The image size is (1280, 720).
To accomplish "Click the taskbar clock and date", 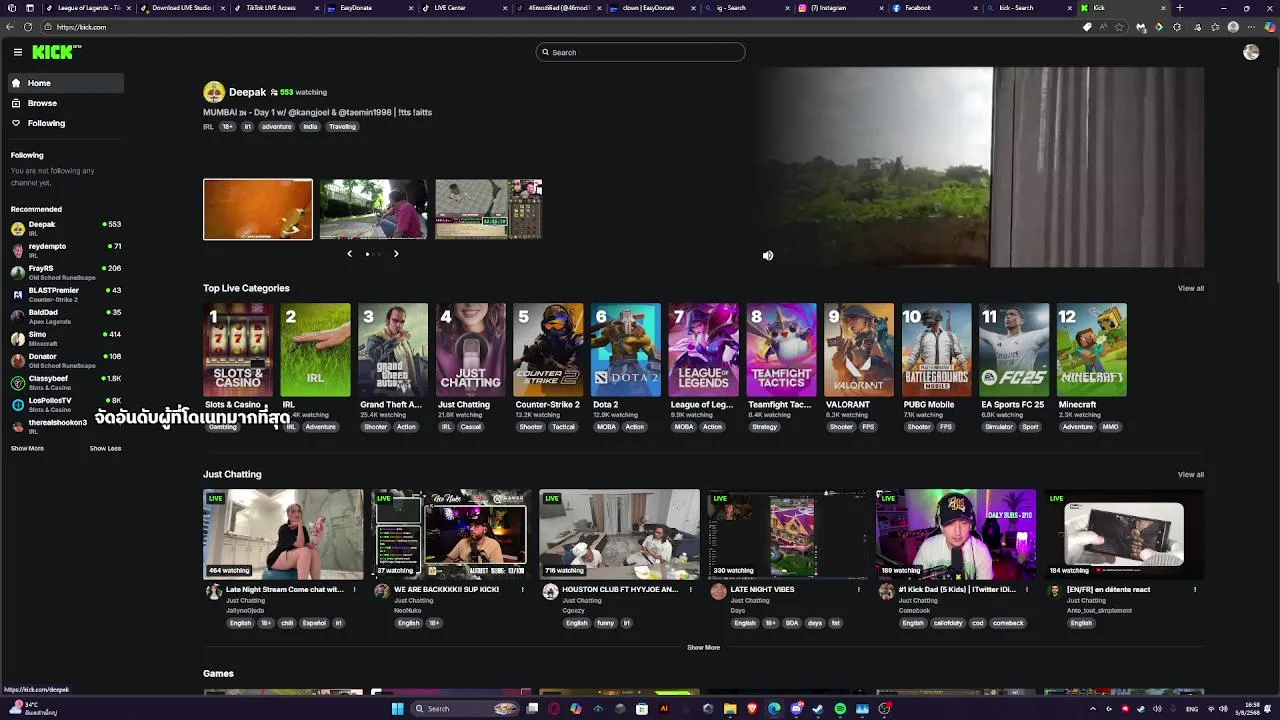I will click(1246, 709).
